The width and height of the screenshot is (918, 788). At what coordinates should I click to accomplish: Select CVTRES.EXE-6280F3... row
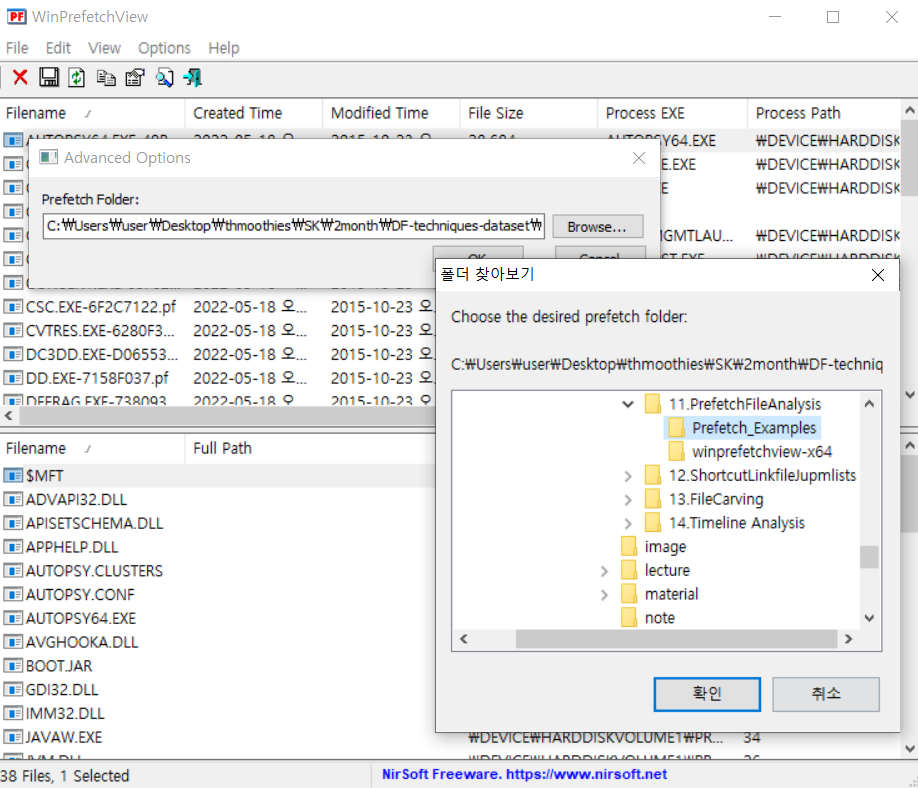tap(218, 331)
